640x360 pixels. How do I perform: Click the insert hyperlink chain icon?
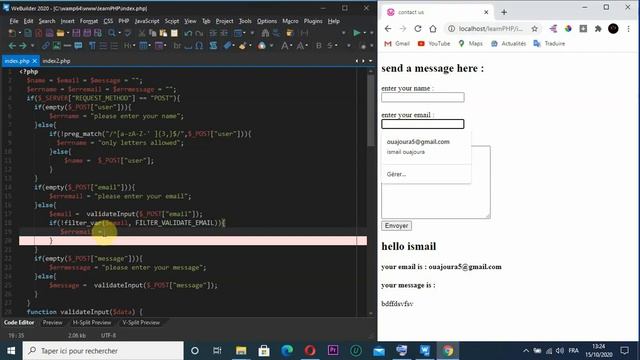point(45,46)
